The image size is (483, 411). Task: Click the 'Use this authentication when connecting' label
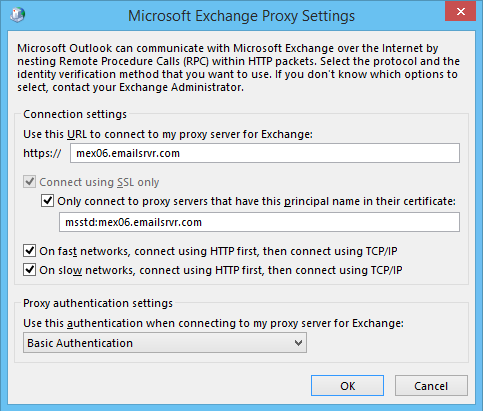[x=213, y=323]
